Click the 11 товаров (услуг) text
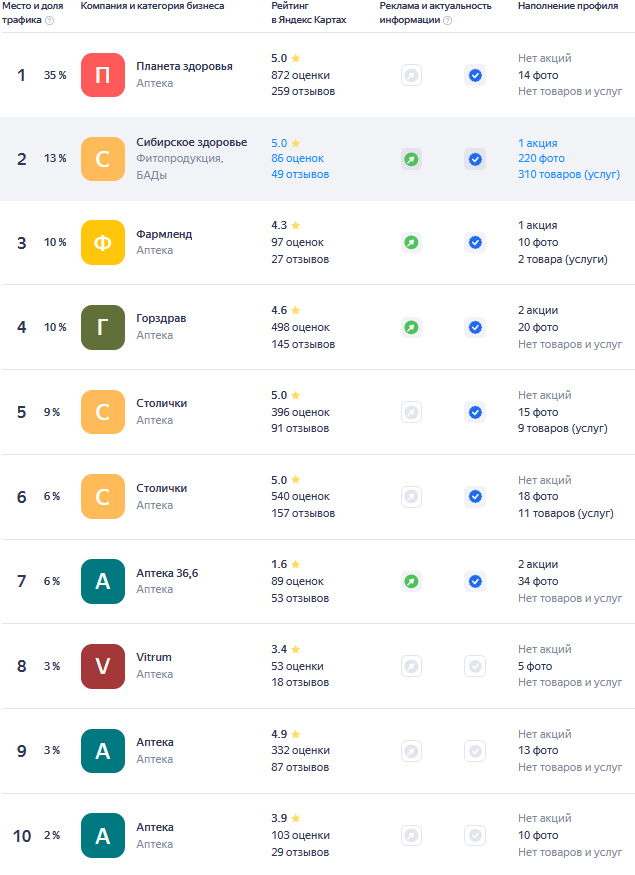635x875 pixels. [565, 513]
